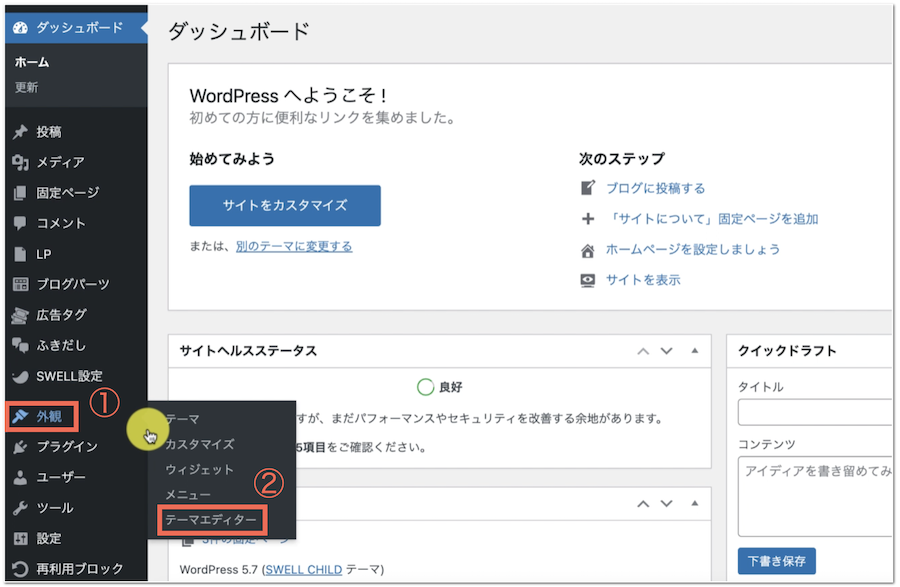This screenshot has height=587, width=900.
Task: Click the コメント speech bubble icon
Action: click(x=20, y=223)
